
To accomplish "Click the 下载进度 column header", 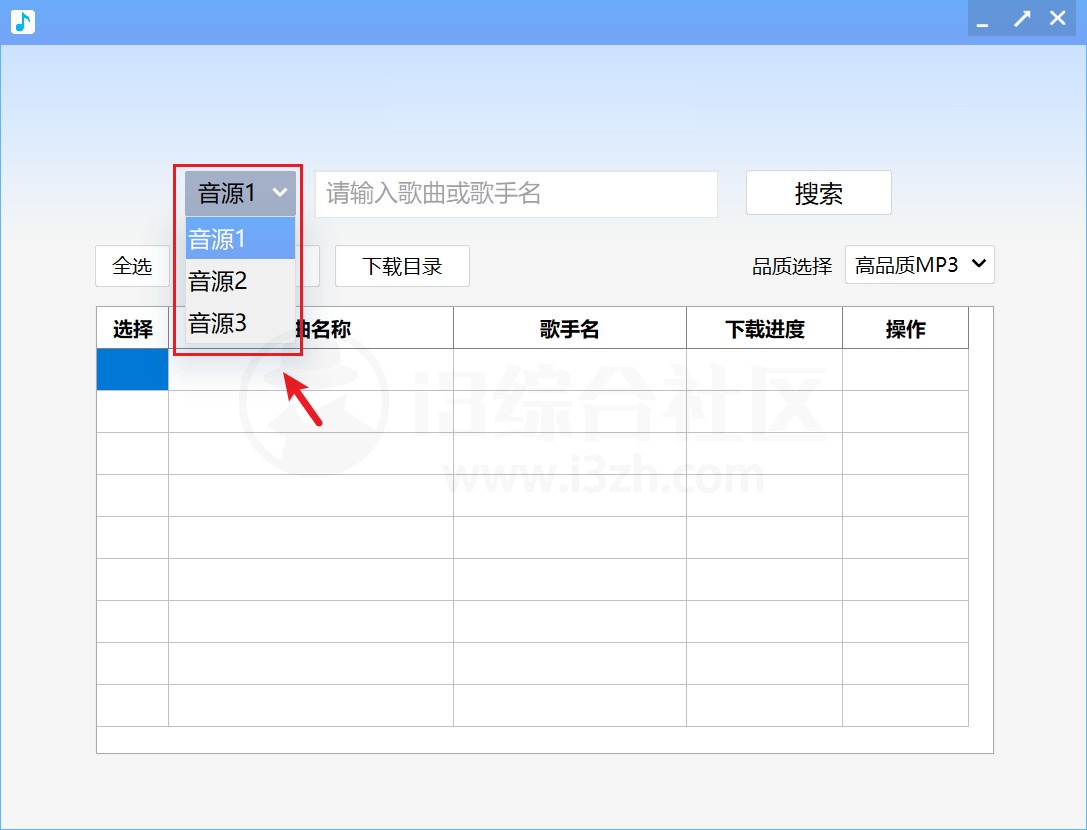I will tap(765, 328).
